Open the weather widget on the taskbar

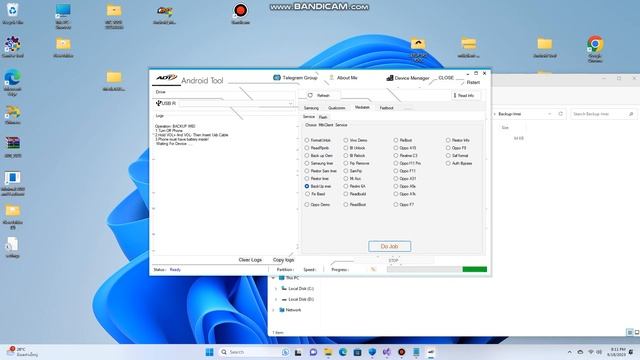coord(22,352)
